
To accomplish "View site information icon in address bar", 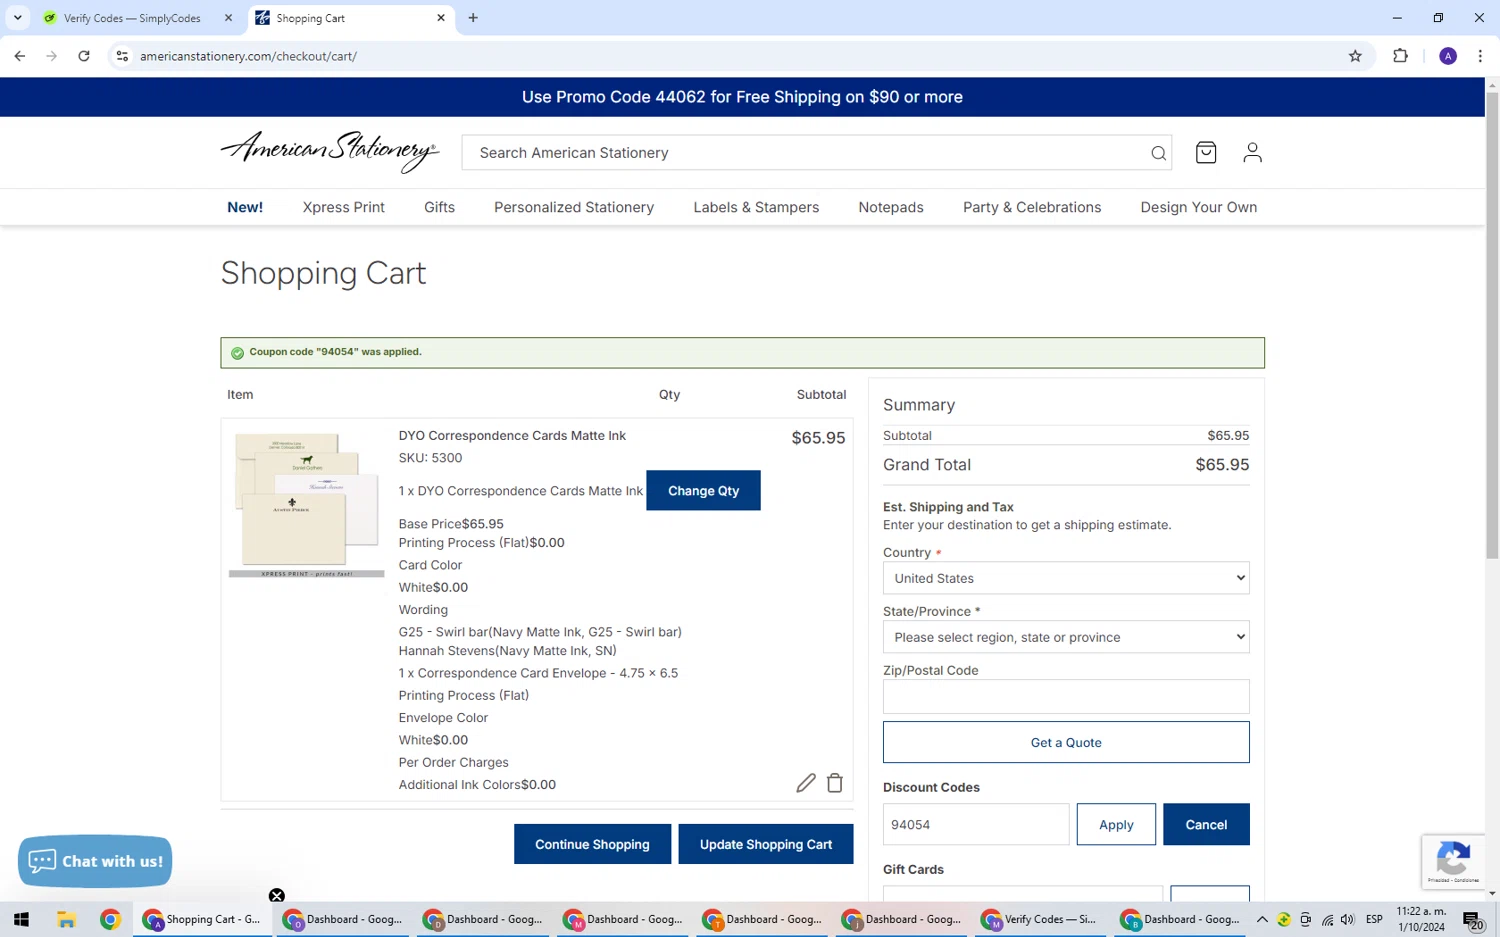I will point(122,56).
